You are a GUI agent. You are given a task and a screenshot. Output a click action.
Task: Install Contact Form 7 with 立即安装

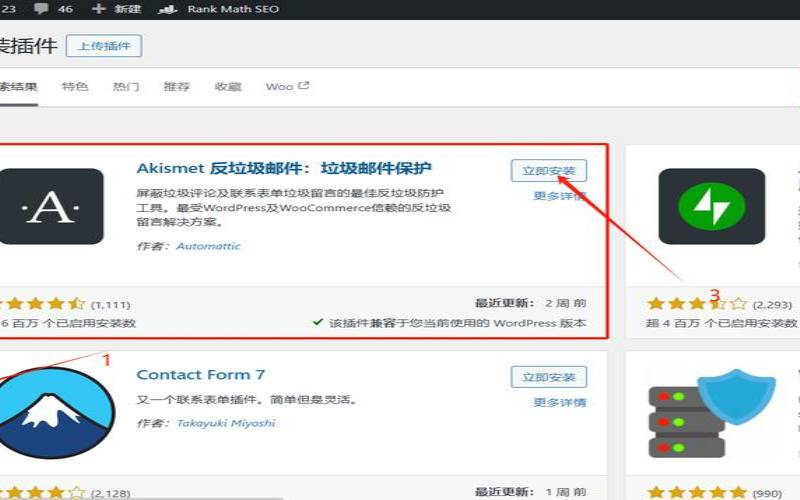548,377
